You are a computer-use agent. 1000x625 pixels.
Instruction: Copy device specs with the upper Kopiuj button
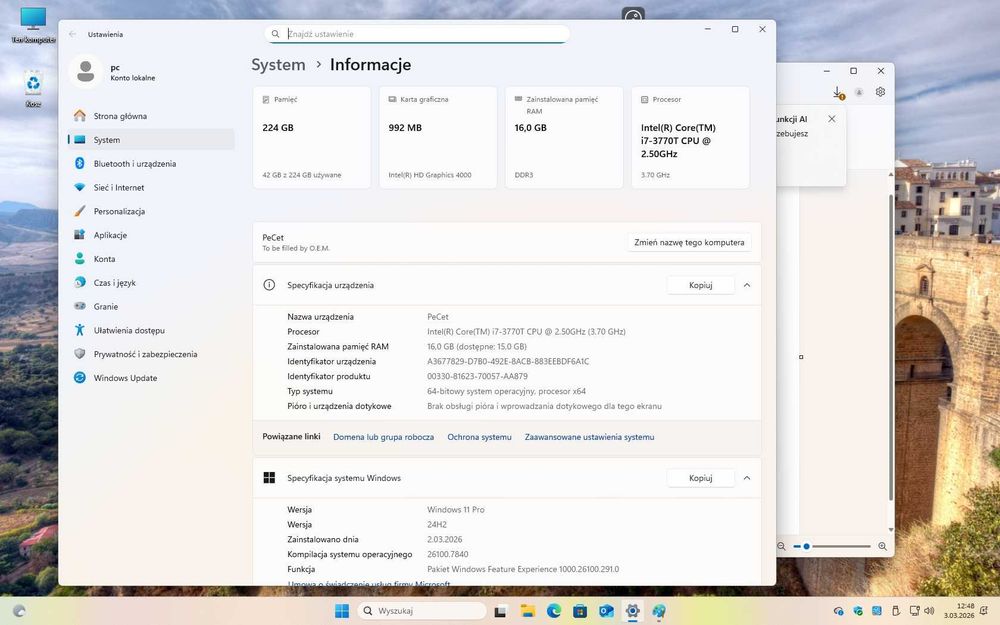[700, 285]
